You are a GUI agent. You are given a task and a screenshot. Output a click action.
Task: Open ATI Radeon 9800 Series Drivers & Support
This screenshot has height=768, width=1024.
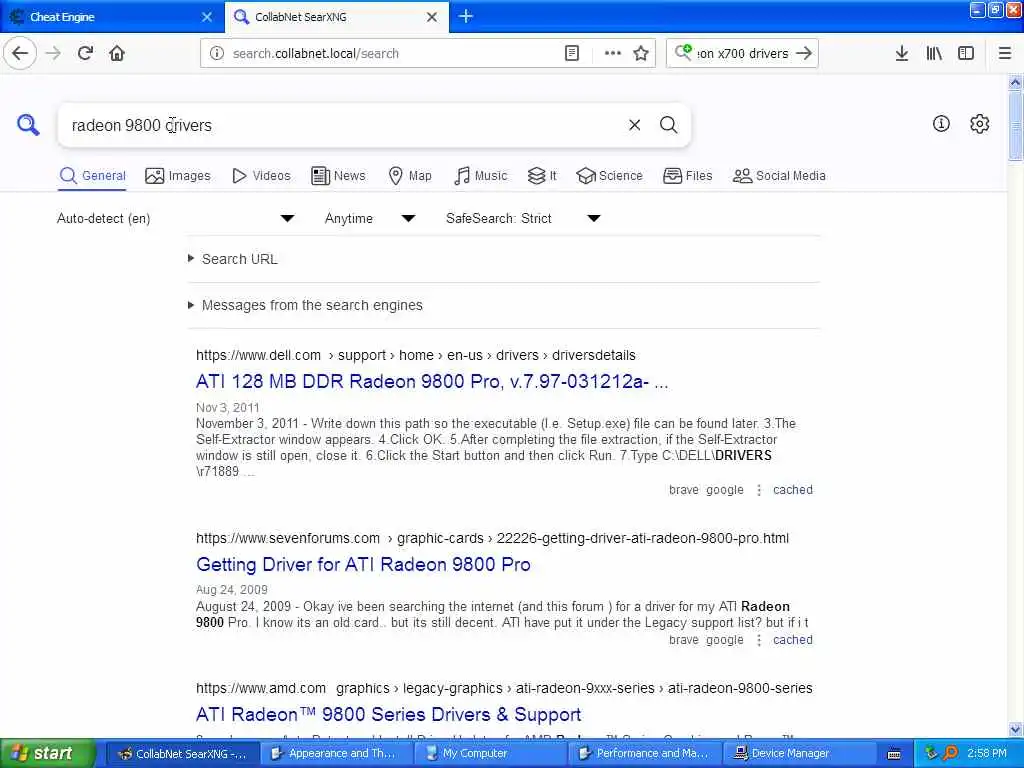tap(389, 714)
